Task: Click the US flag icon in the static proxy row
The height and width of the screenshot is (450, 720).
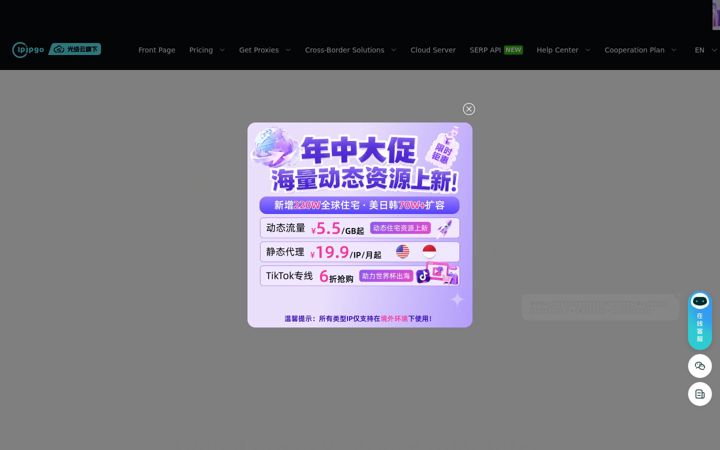Action: point(402,251)
